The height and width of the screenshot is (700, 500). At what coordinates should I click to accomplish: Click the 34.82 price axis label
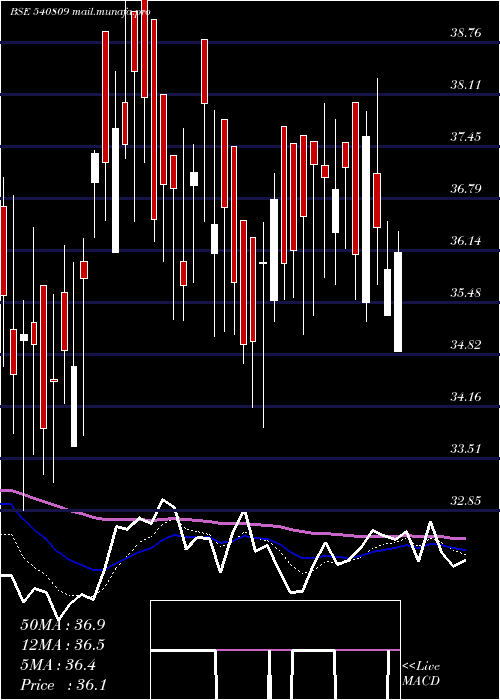point(466,345)
